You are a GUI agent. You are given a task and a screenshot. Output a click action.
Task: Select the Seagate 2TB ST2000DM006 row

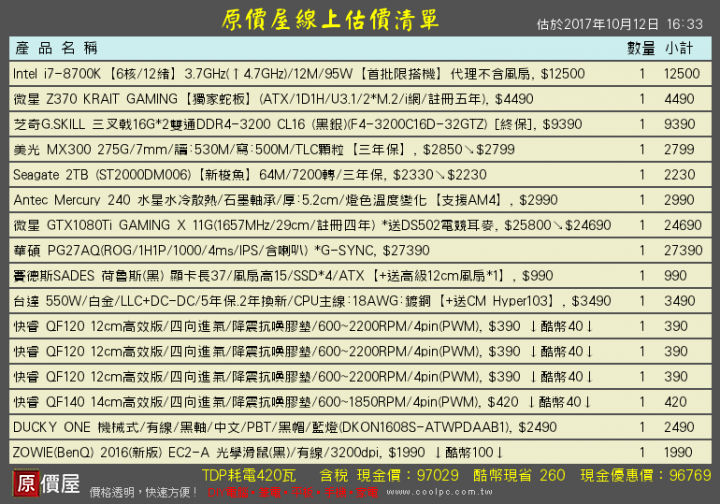coord(360,174)
